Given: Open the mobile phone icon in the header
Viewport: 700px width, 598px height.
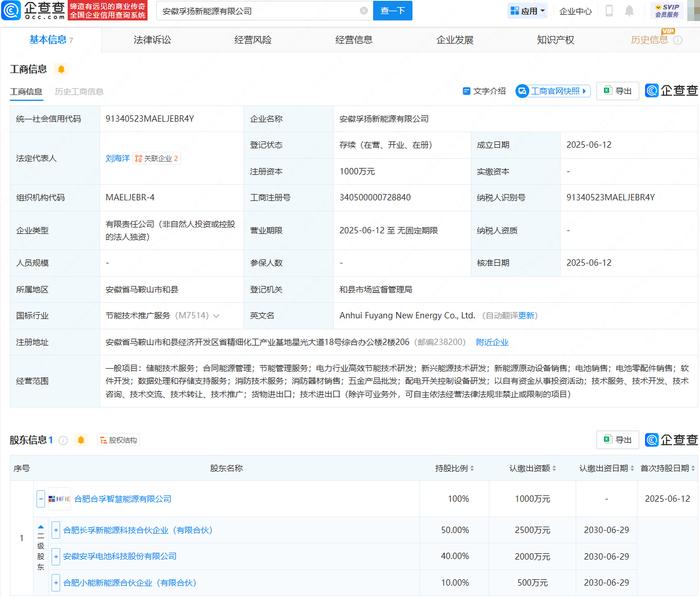Looking at the screenshot, I should tap(609, 11).
